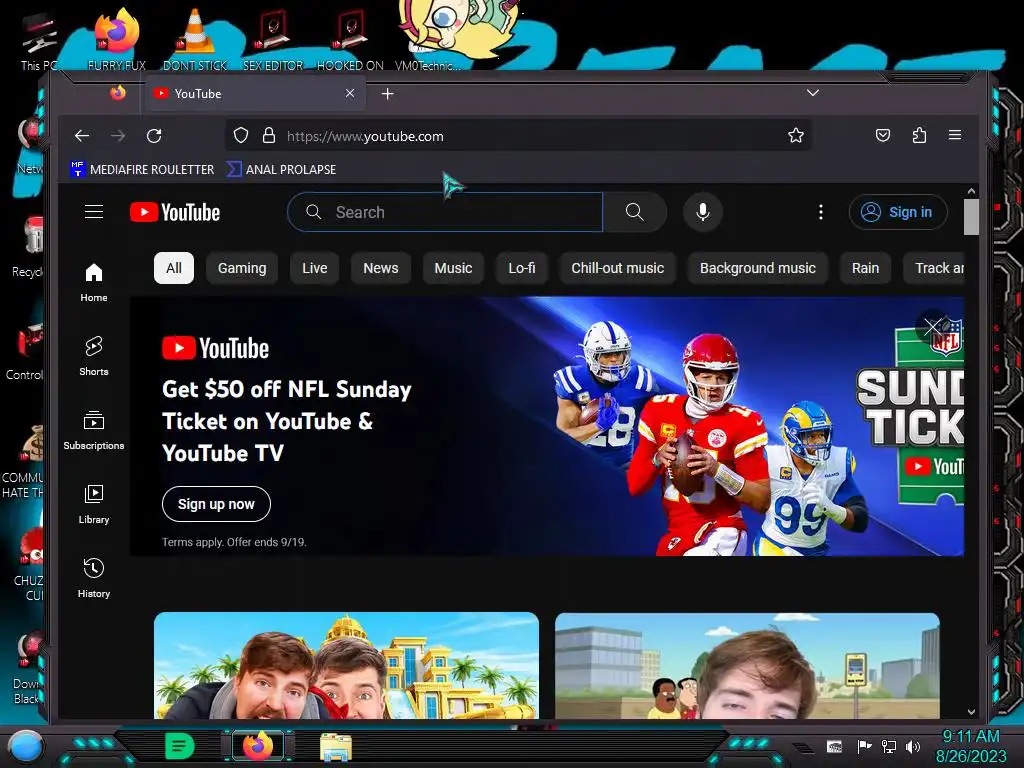Screen dimensions: 1024x768
Task: Select the Music filter chip
Action: [453, 268]
